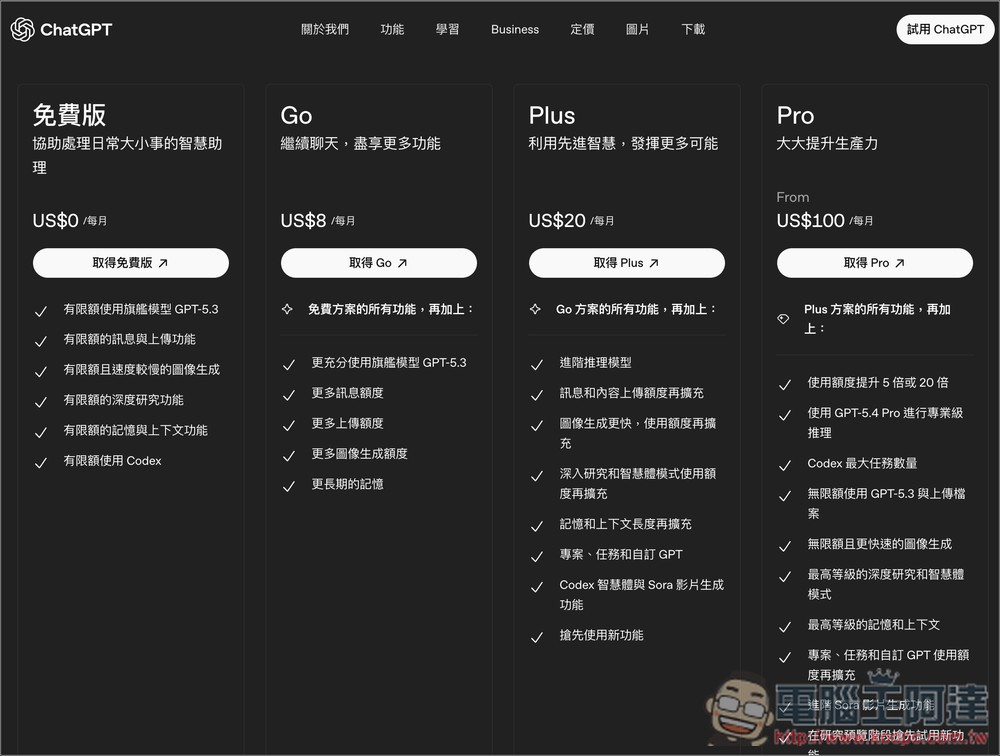The width and height of the screenshot is (1000, 756).
Task: Click the checkmark beside 使用額度提升 5 倍或 20 倍
Action: [785, 382]
